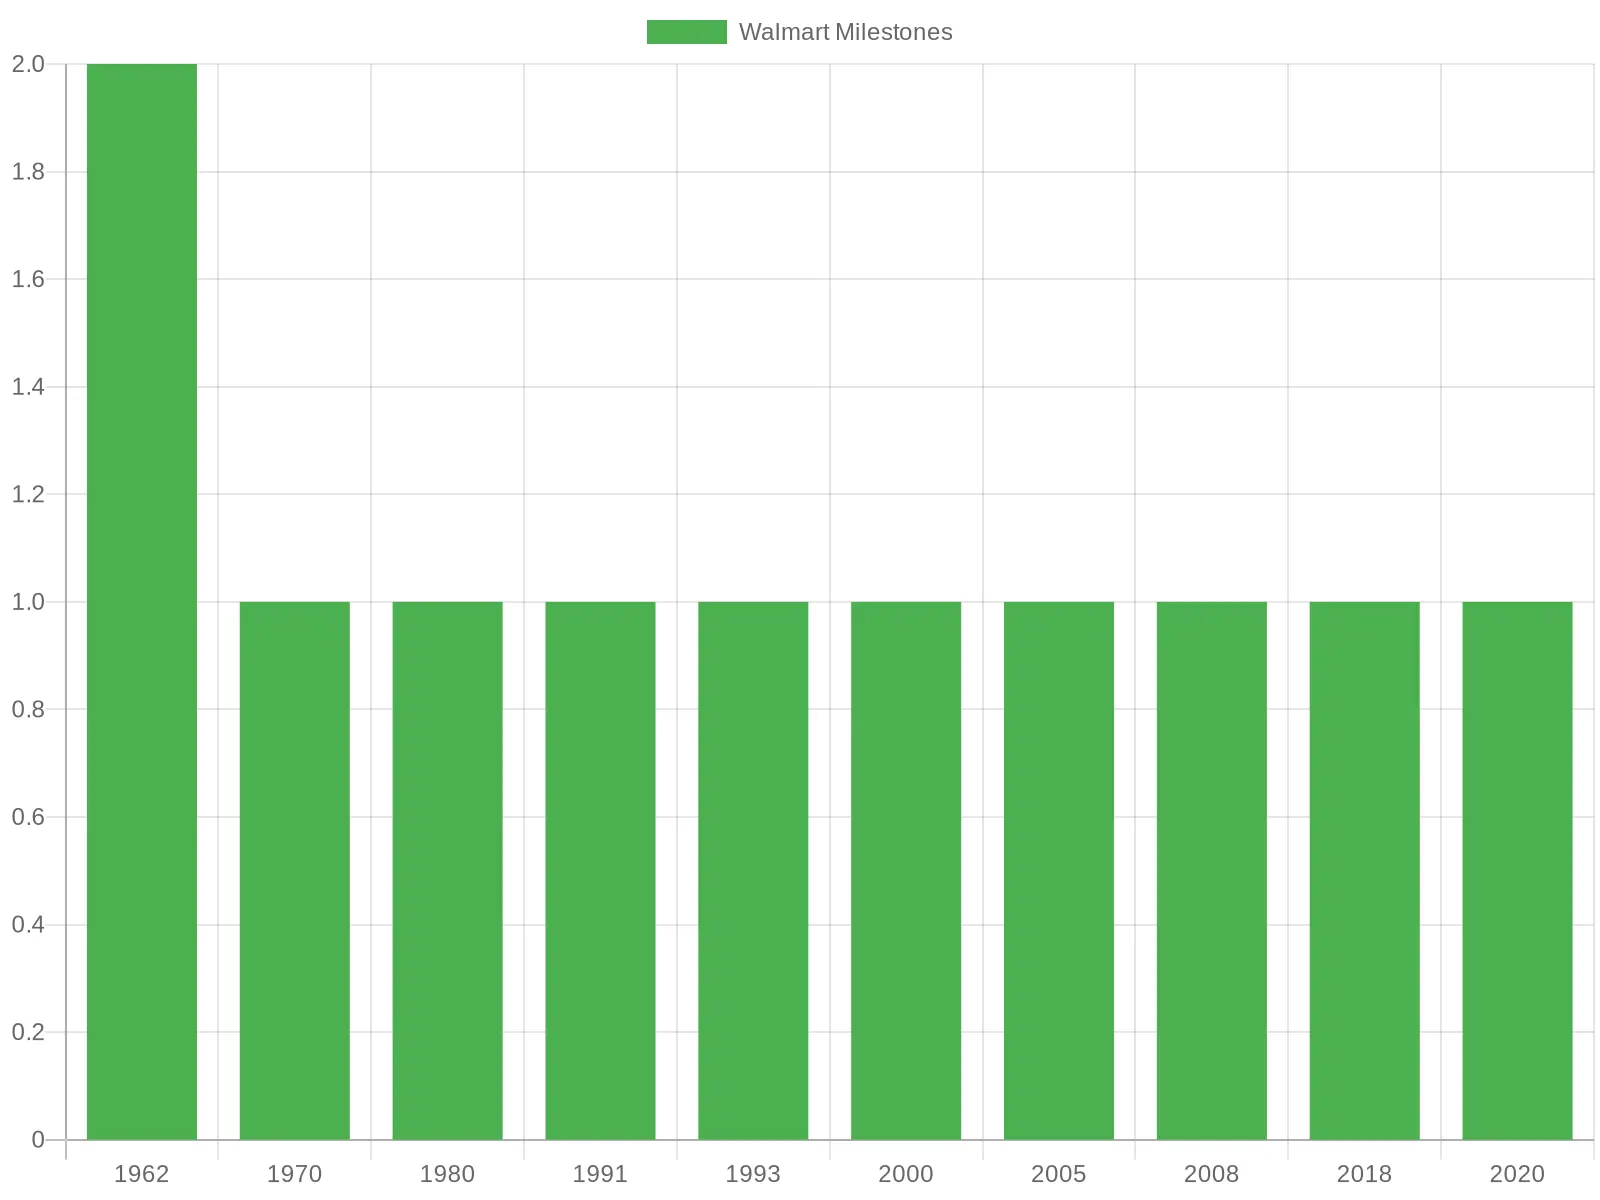Select the 2020 bar

pyautogui.click(x=1517, y=870)
